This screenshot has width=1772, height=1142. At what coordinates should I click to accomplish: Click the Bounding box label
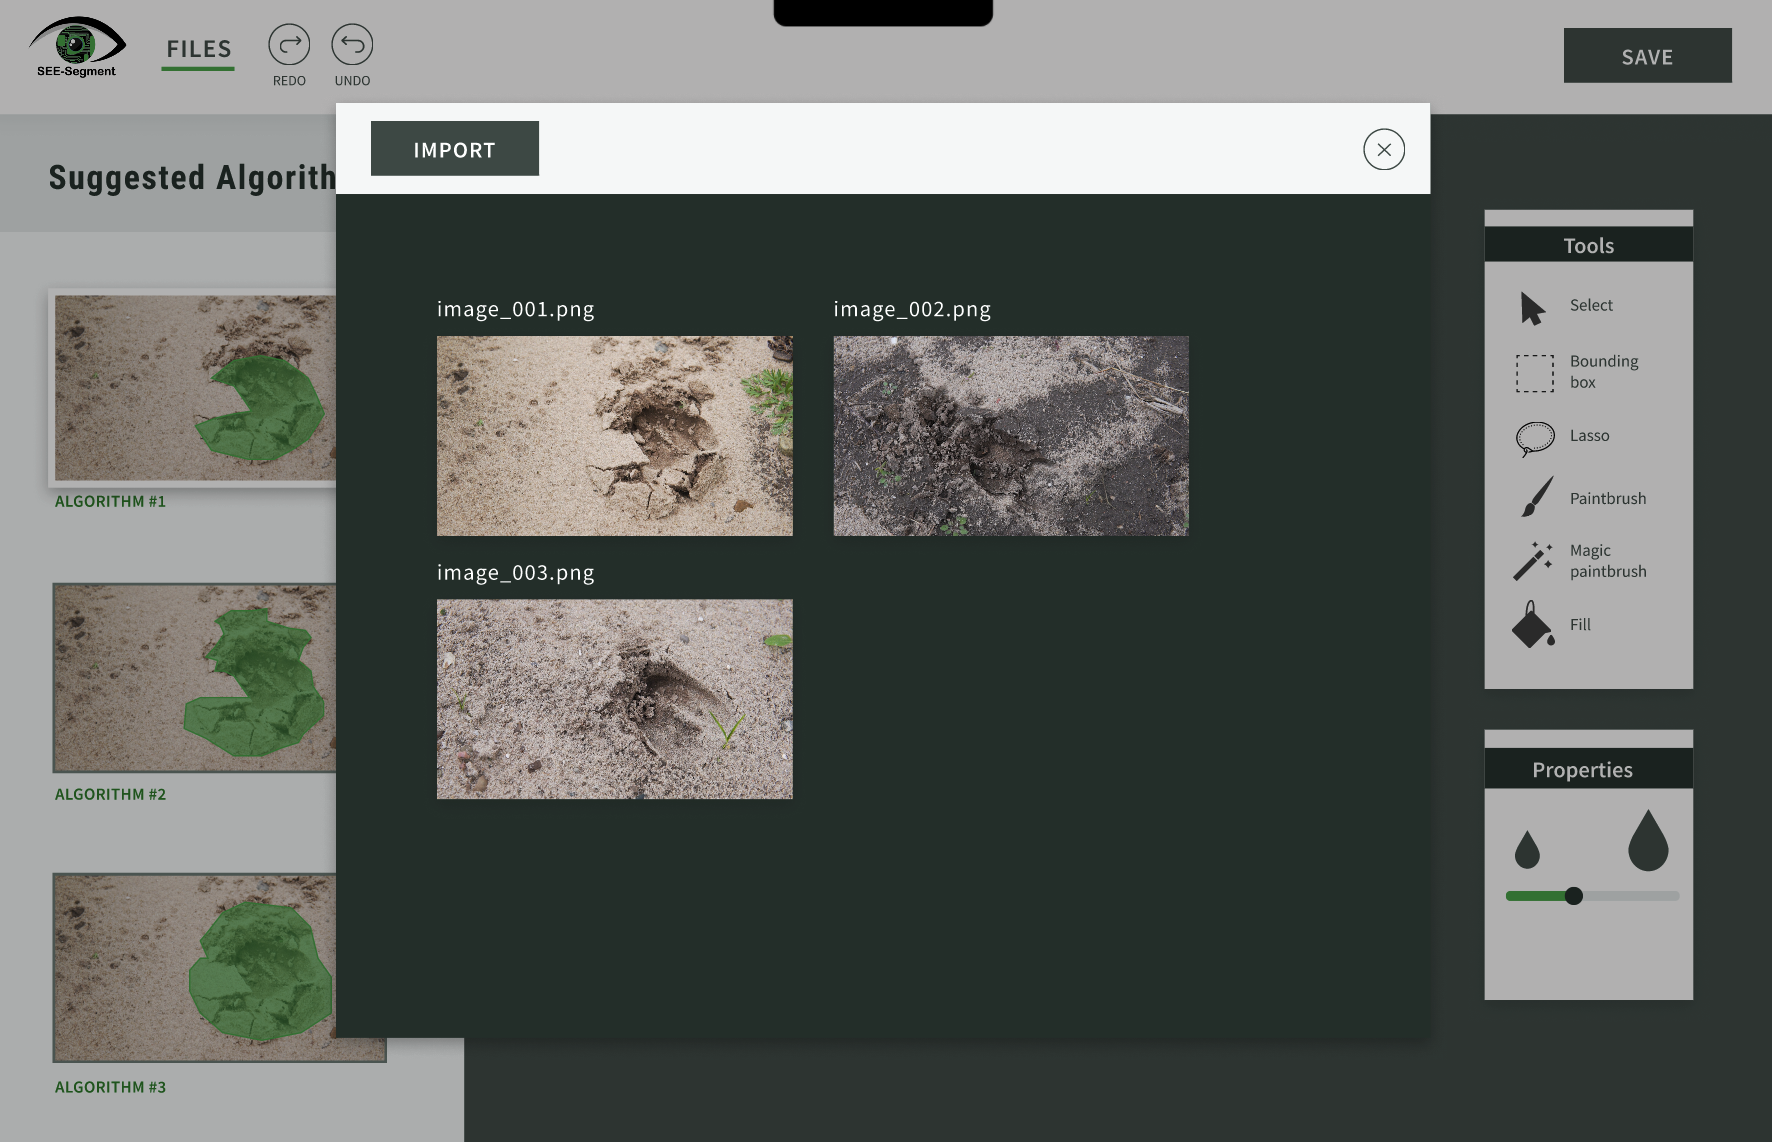[x=1604, y=371]
